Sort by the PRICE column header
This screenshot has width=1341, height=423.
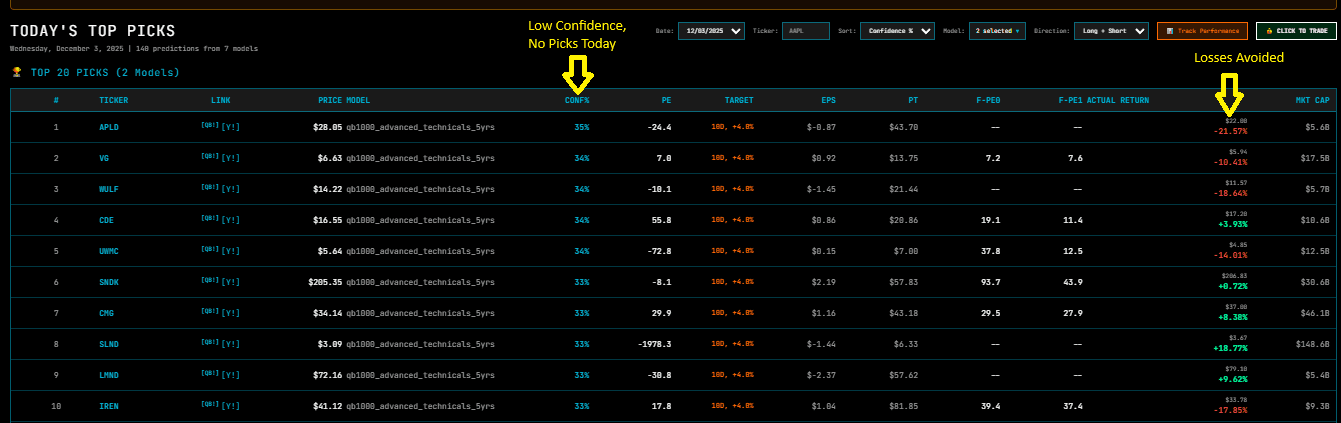(x=330, y=100)
